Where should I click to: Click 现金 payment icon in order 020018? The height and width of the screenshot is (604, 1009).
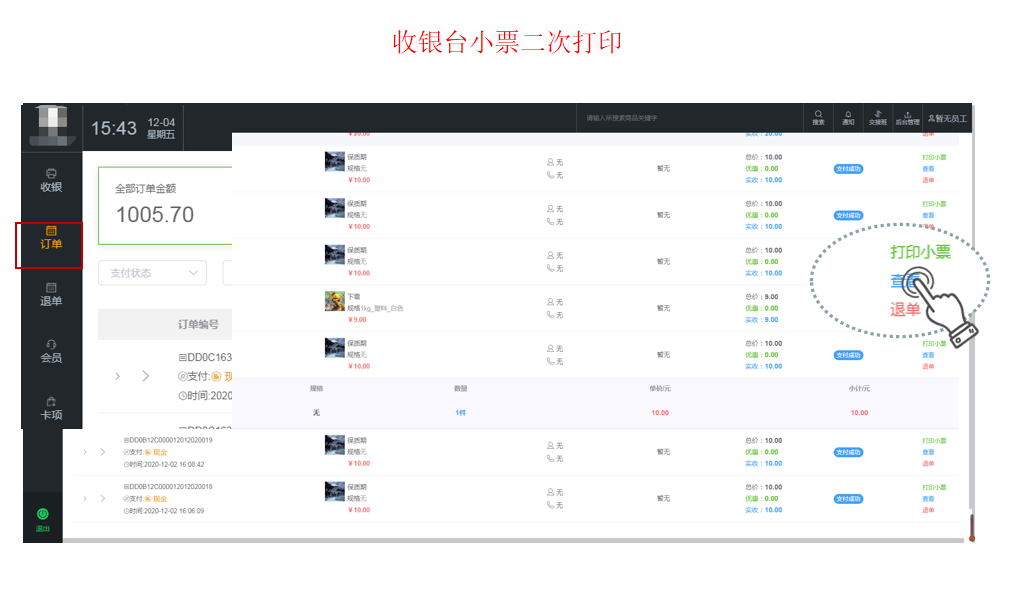pos(148,499)
